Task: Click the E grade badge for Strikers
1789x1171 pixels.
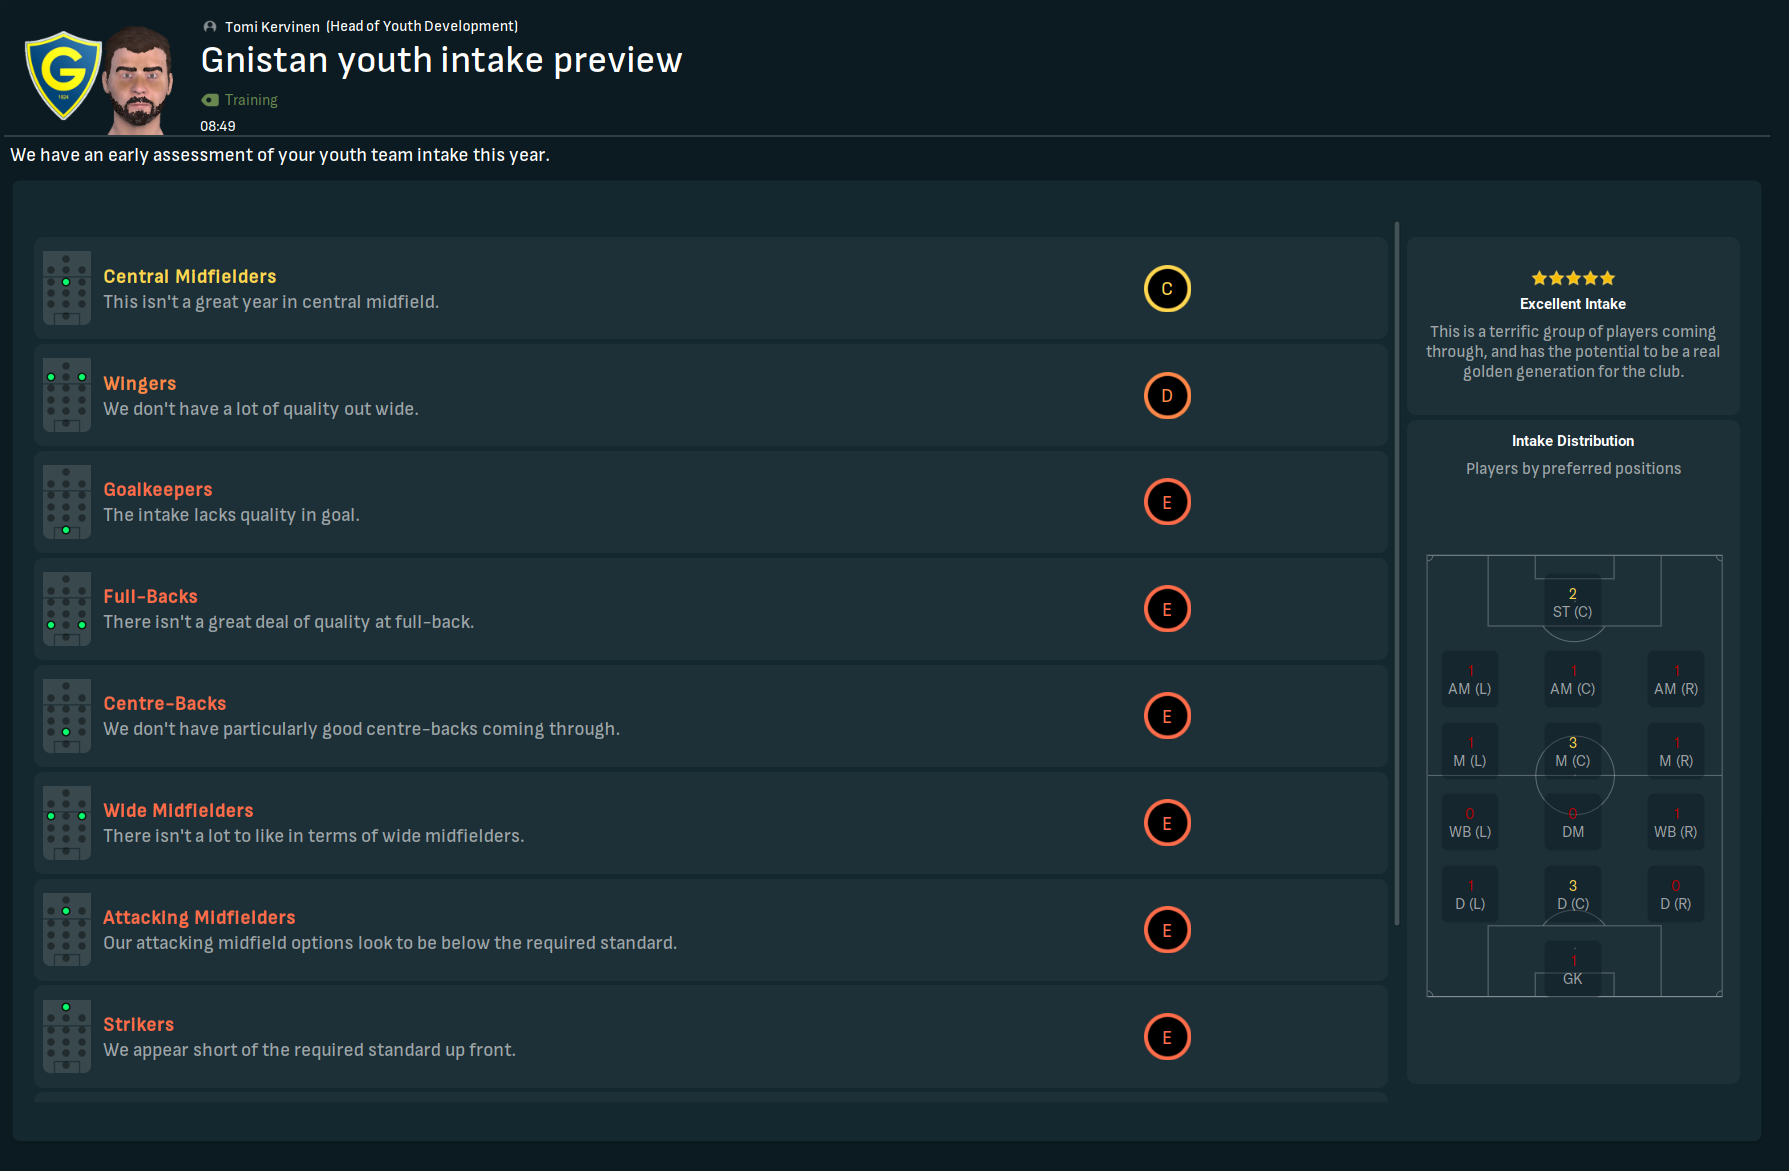Action: coord(1167,1037)
